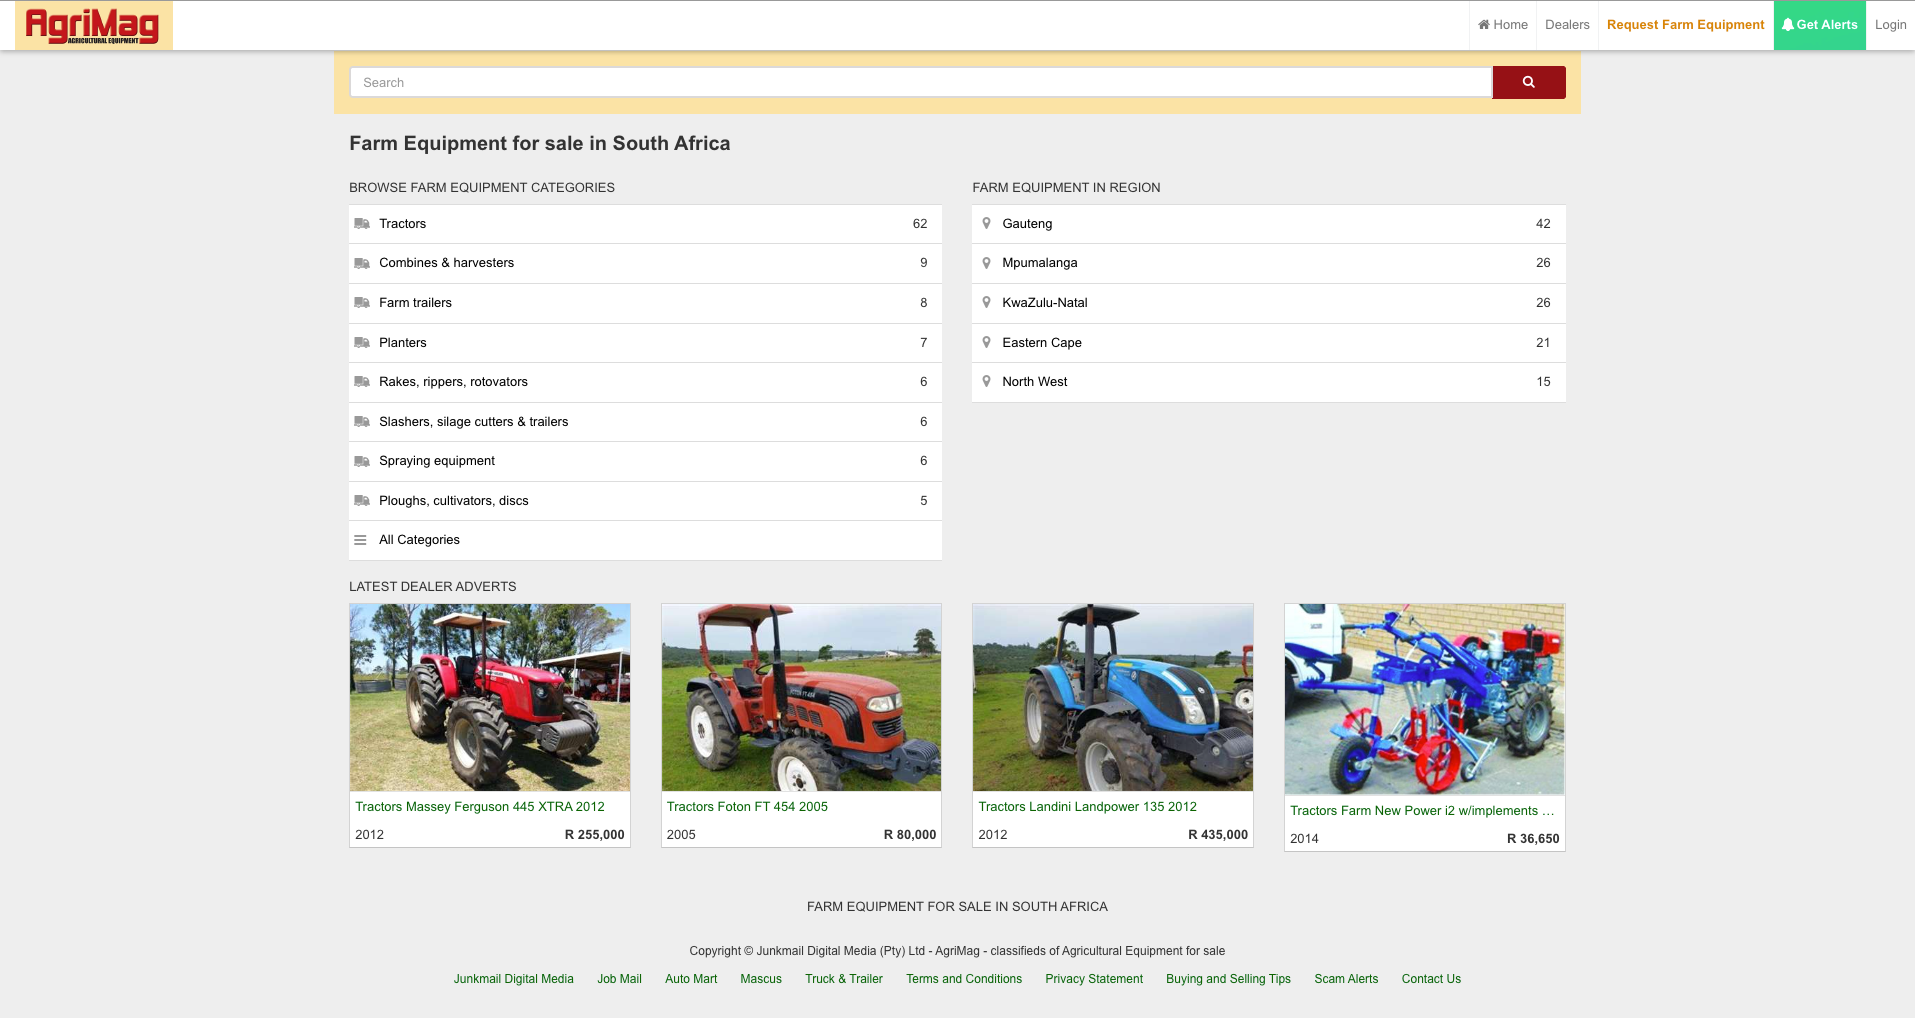Click the map pin icon beside Eastern Cape
The height and width of the screenshot is (1018, 1915).
point(986,343)
